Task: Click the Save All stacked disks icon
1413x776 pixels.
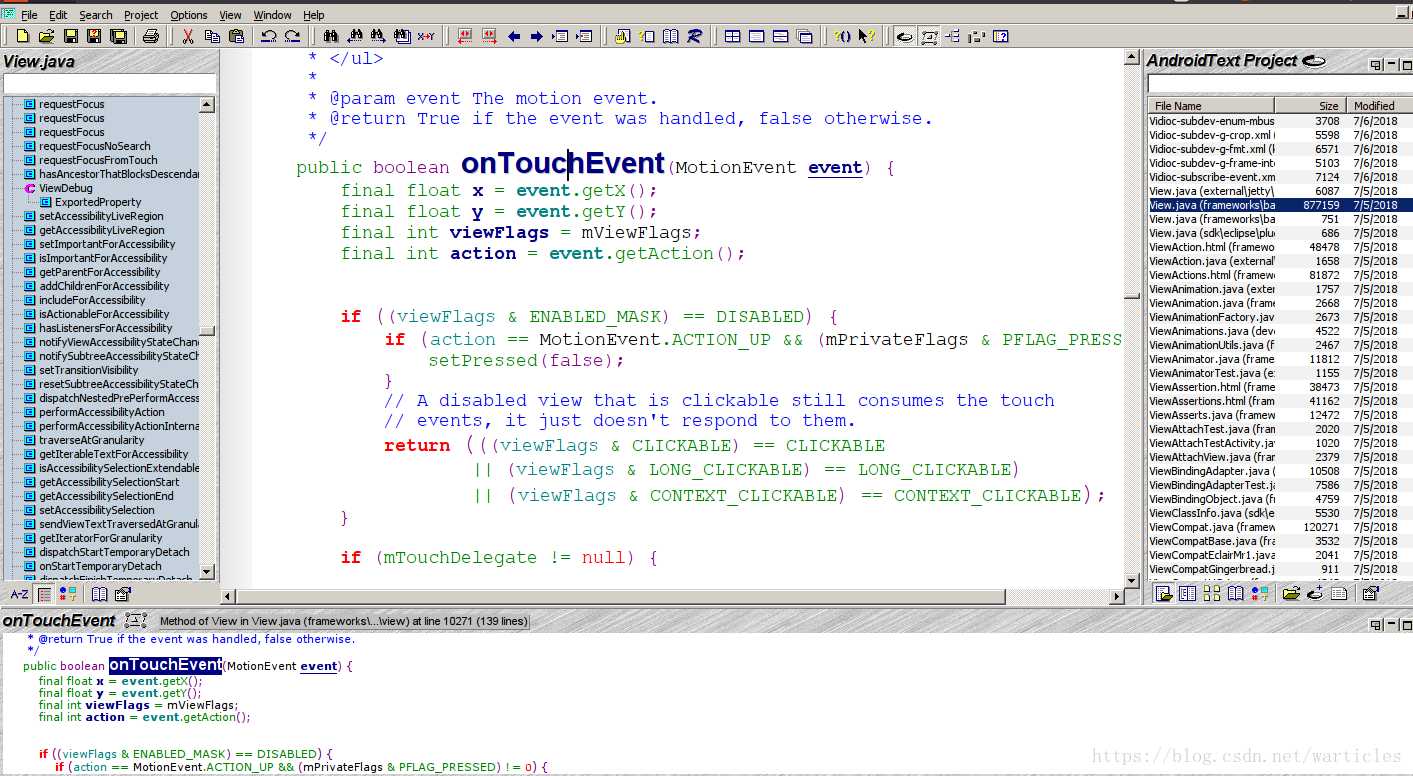Action: point(118,36)
